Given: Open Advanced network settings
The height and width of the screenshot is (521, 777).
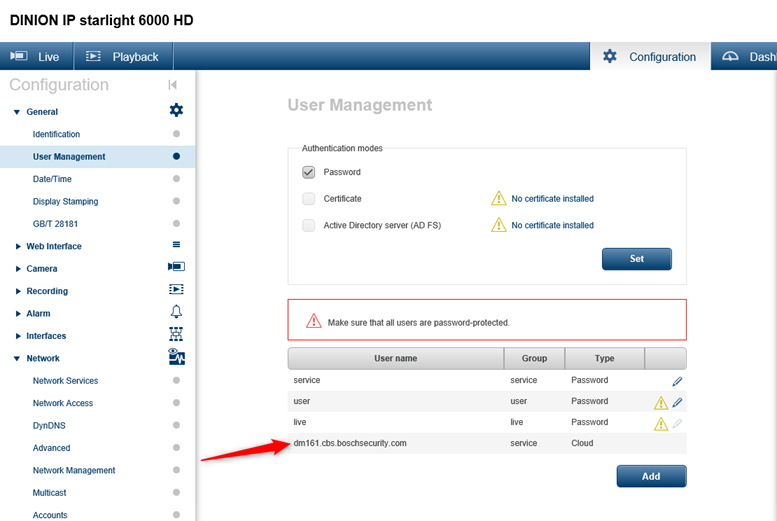Looking at the screenshot, I should [51, 448].
